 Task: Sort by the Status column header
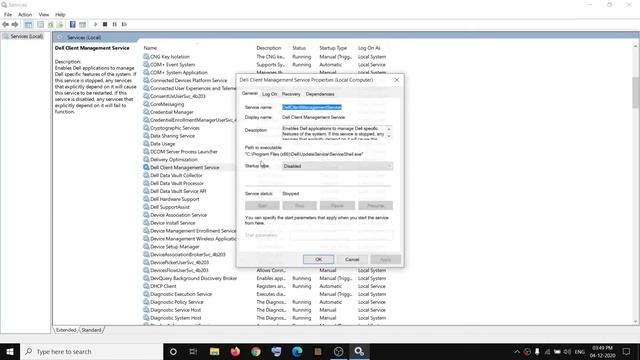pos(299,48)
